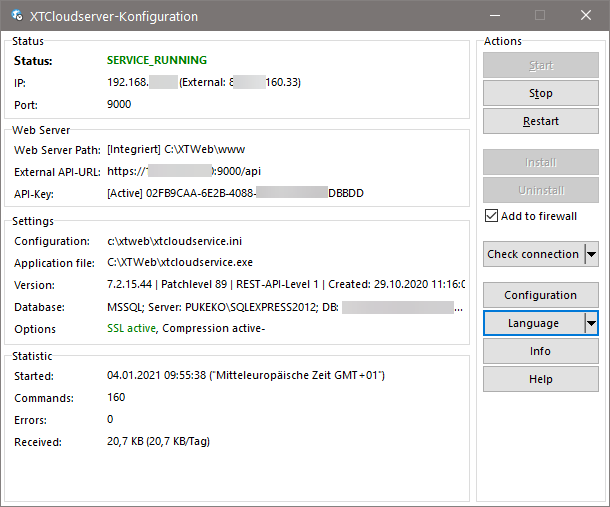The width and height of the screenshot is (610, 507).
Task: Click the SSL active options text
Action: [131, 328]
